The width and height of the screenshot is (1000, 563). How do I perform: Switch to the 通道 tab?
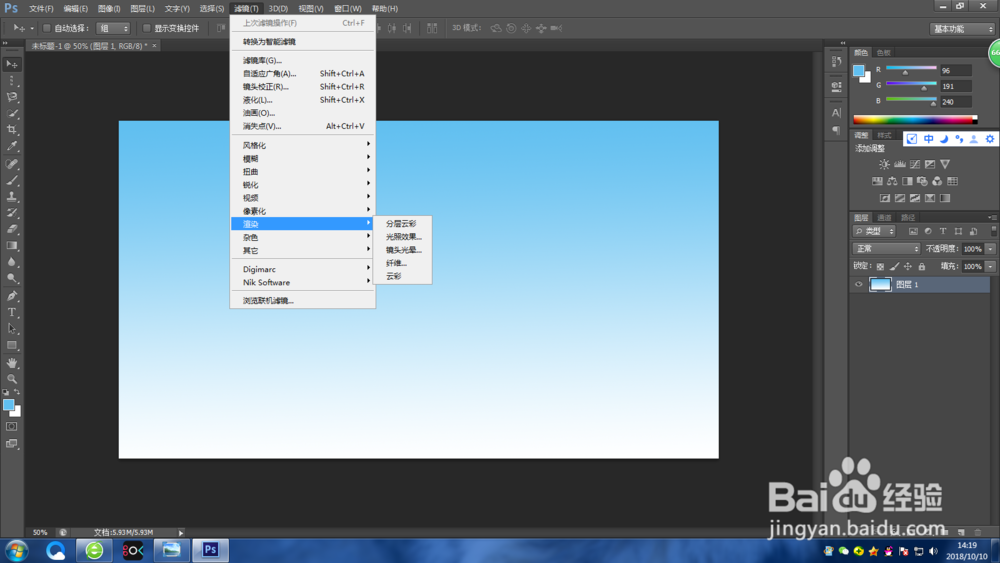pyautogui.click(x=884, y=217)
